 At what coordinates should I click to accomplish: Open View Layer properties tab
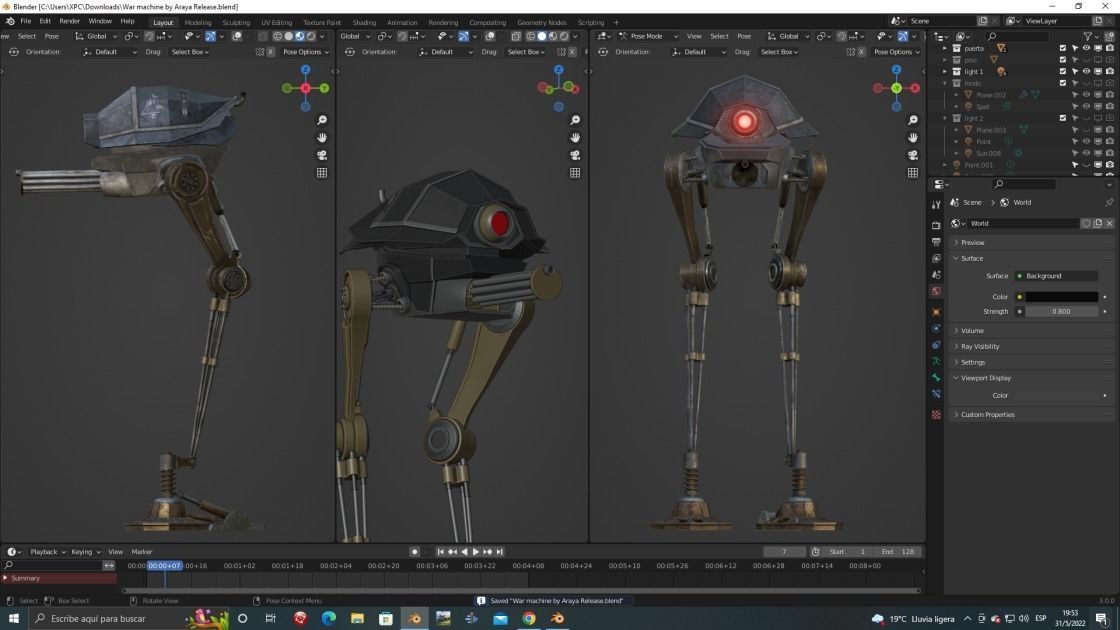tap(936, 259)
